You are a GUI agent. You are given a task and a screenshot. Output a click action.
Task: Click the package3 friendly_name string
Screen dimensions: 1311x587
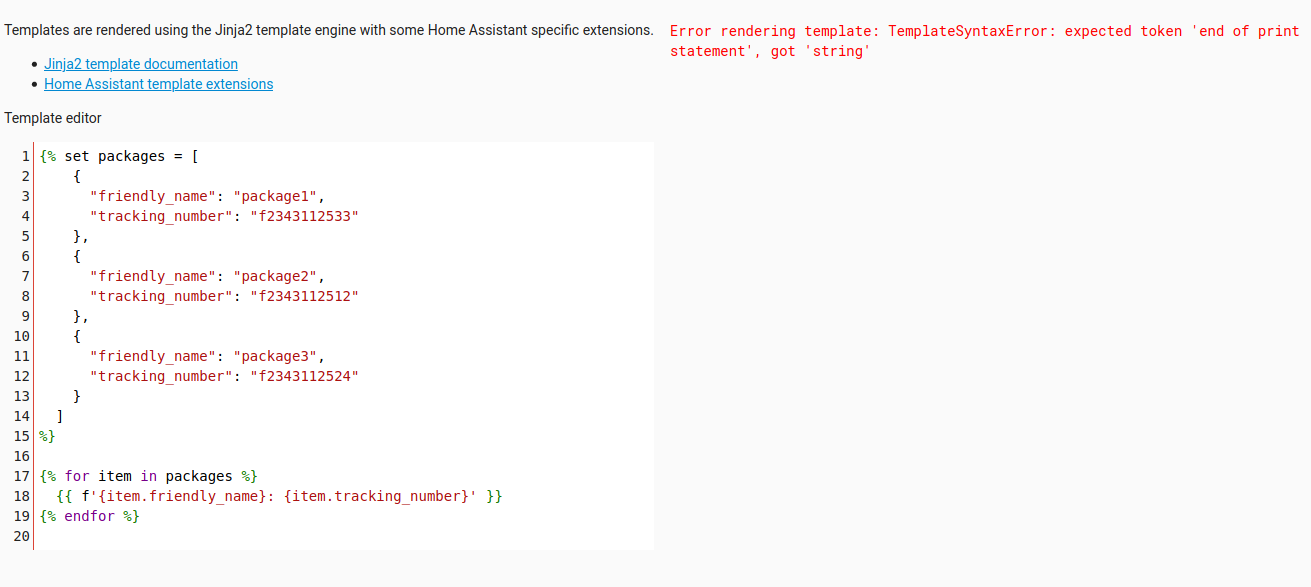point(275,356)
